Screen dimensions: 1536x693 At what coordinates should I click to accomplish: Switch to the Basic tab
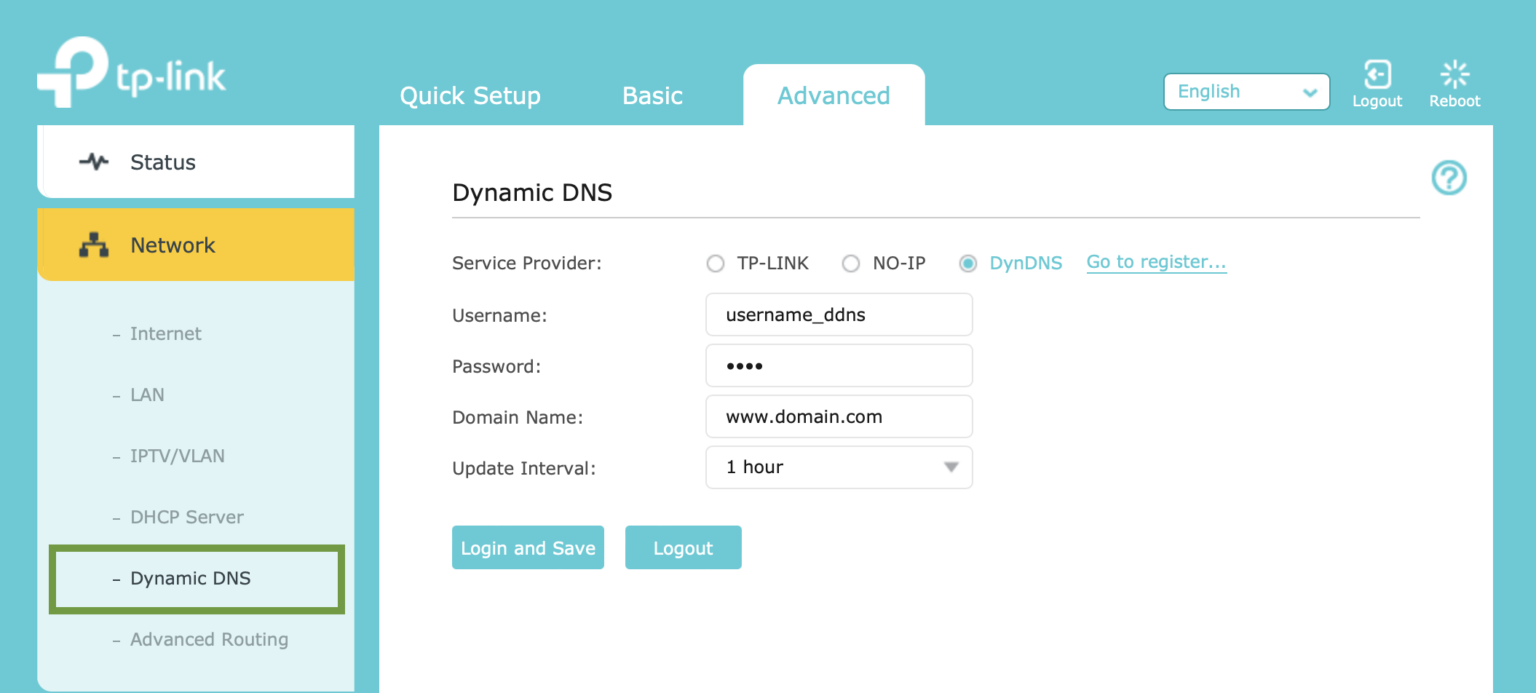(x=652, y=95)
